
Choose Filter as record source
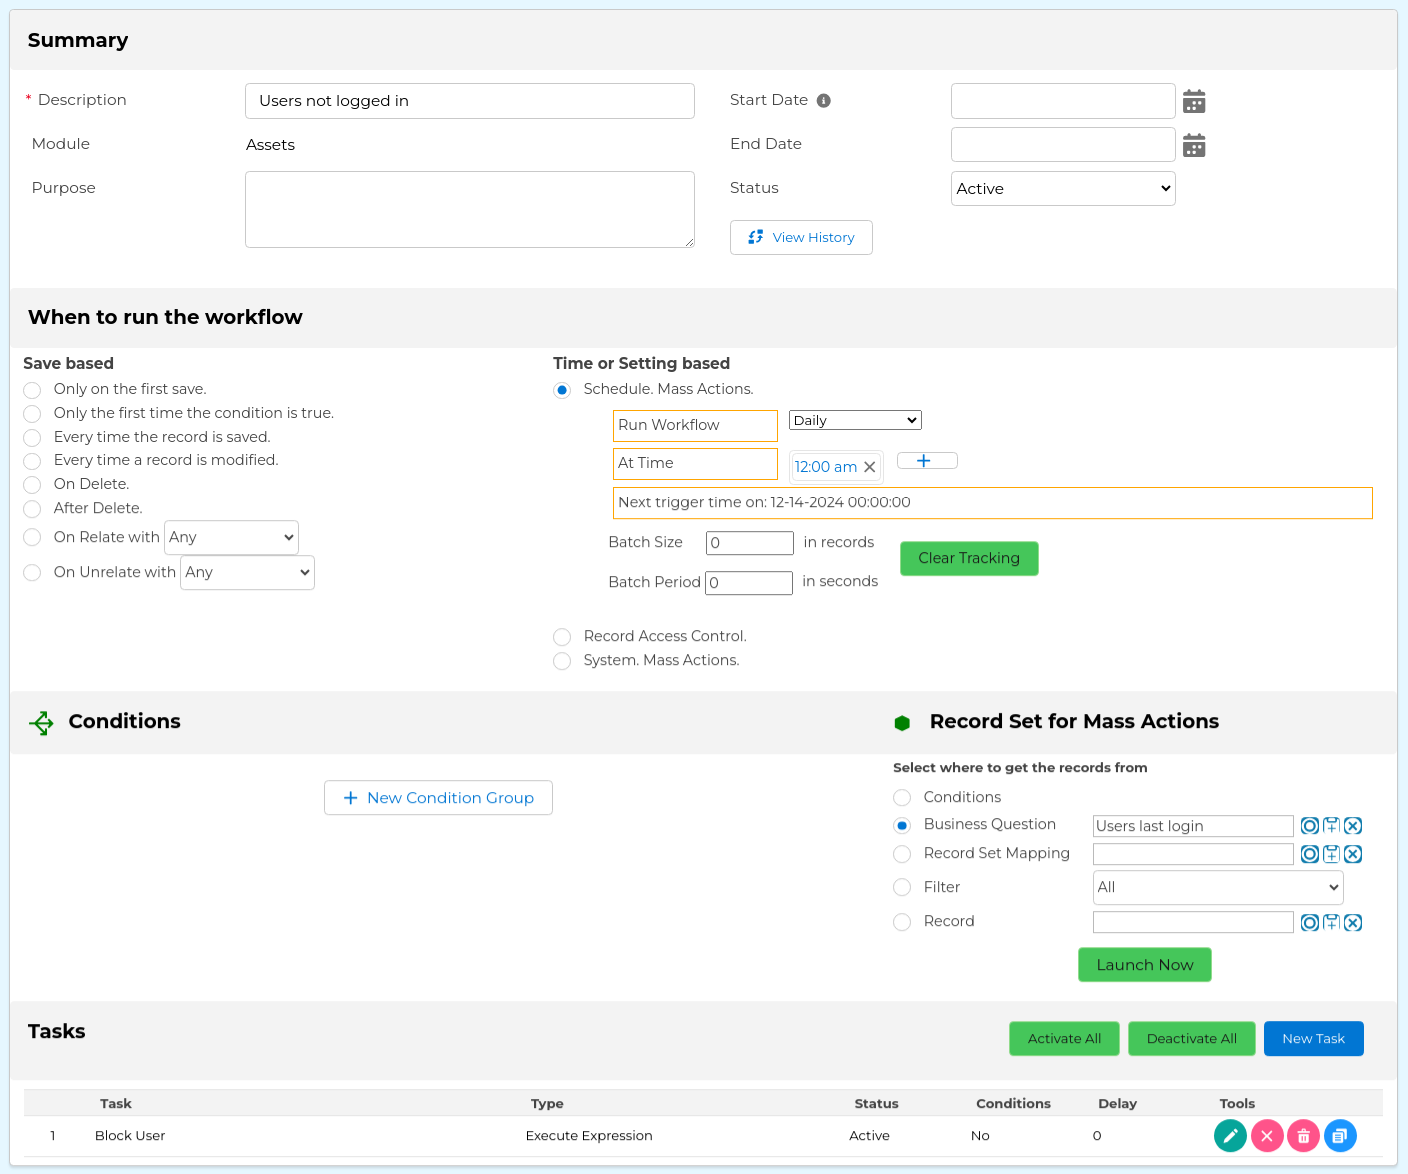coord(902,888)
